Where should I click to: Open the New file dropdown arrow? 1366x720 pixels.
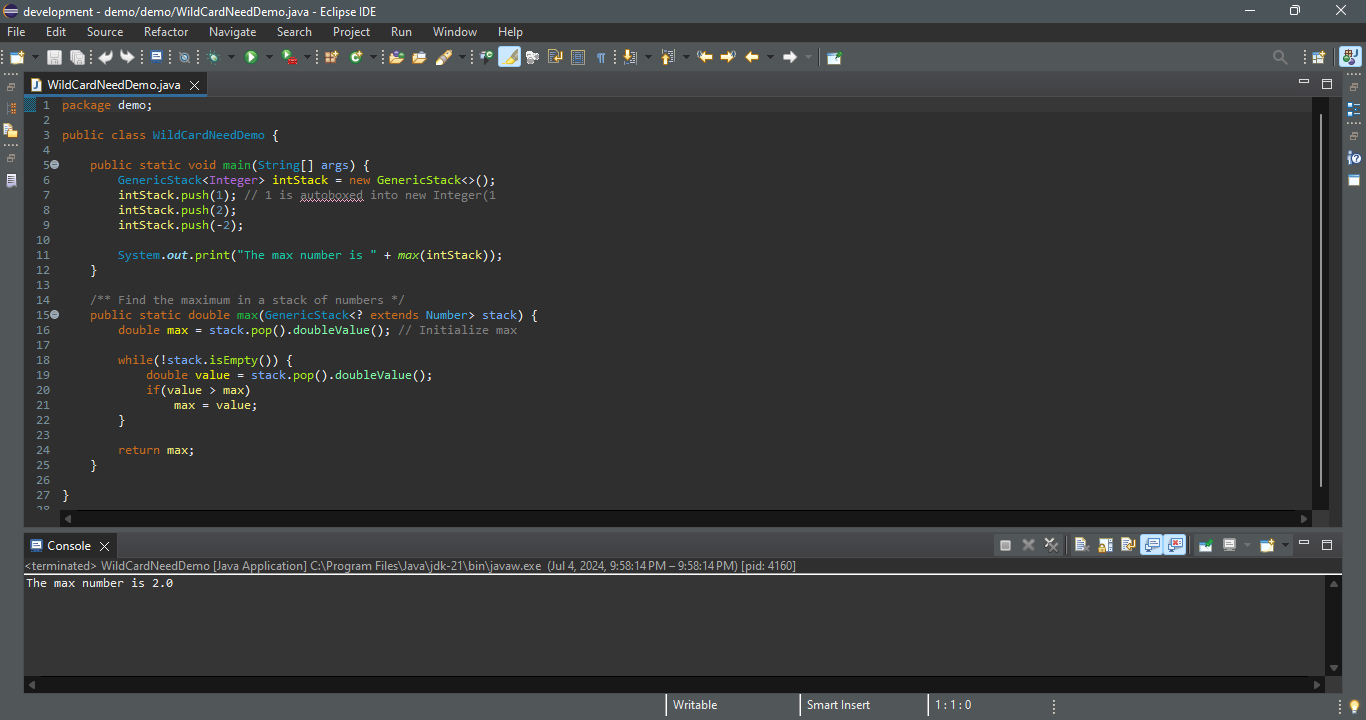(x=35, y=57)
